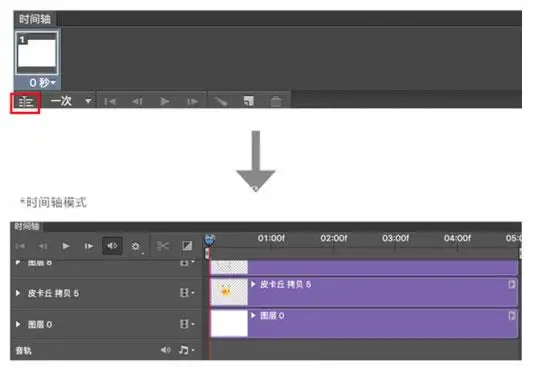539x378 pixels.
Task: Open the music note menu on 音轨
Action: (186, 350)
